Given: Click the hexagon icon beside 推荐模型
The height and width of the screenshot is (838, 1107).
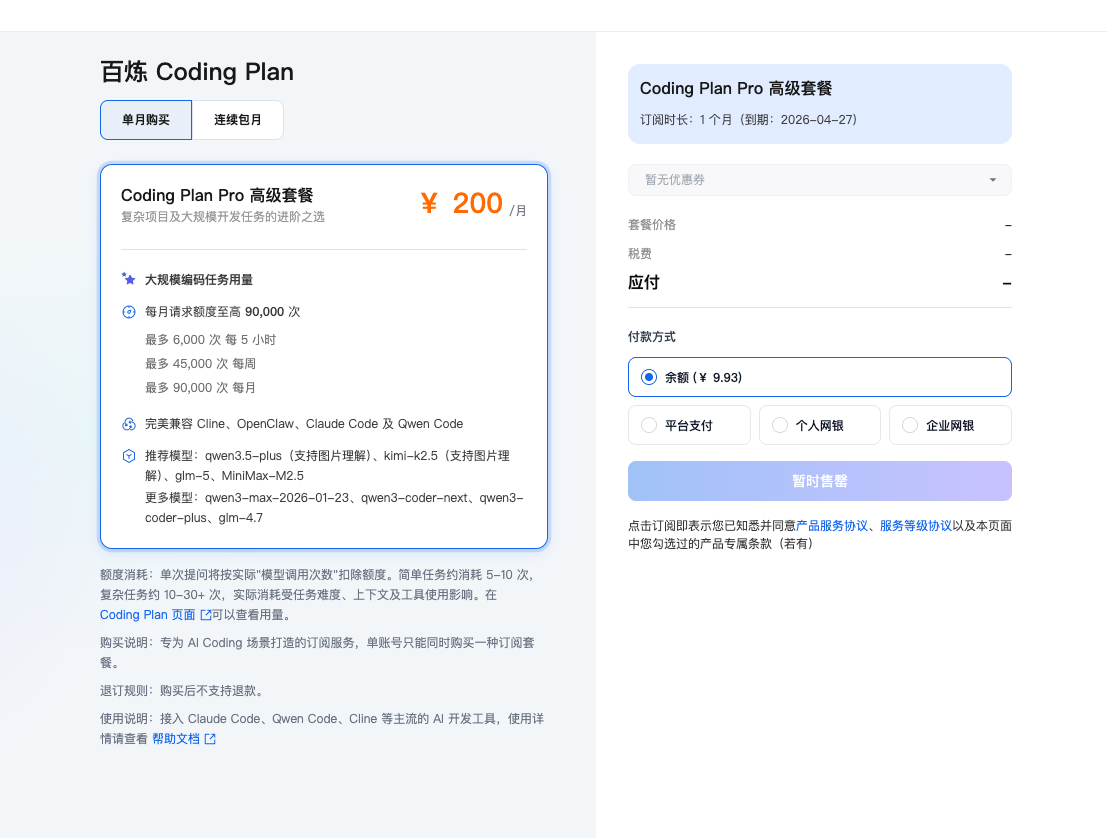Looking at the screenshot, I should (x=128, y=456).
